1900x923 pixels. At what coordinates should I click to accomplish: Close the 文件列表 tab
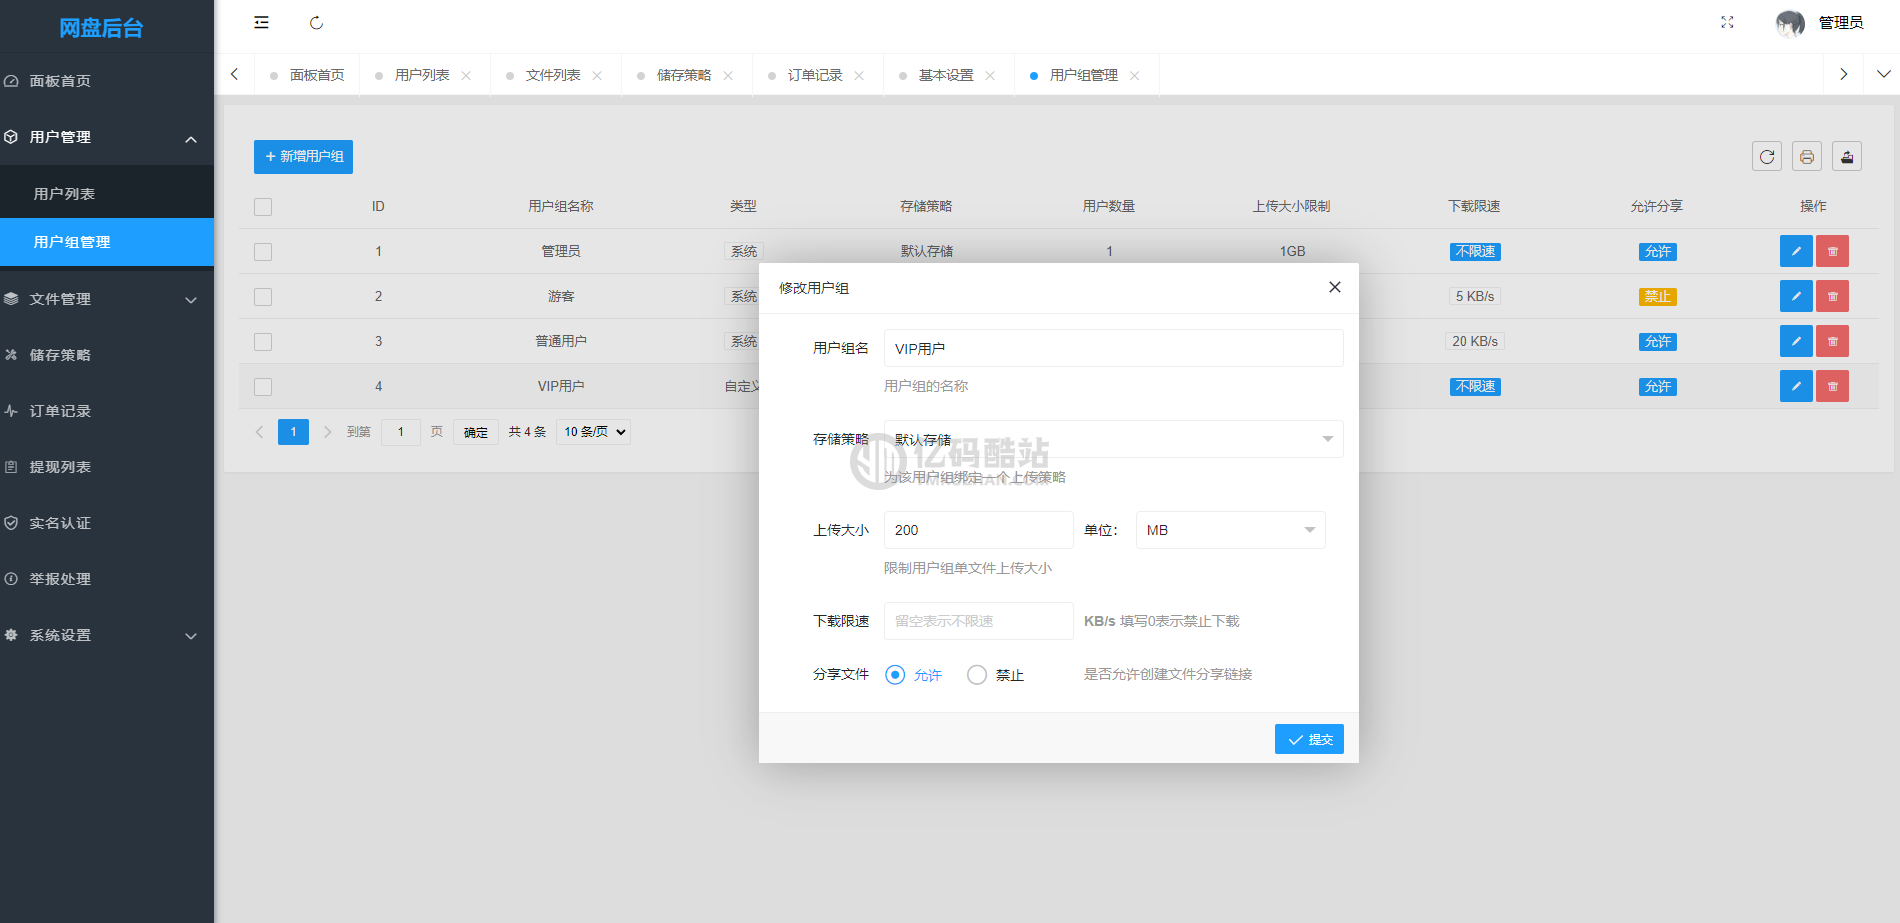pyautogui.click(x=597, y=75)
